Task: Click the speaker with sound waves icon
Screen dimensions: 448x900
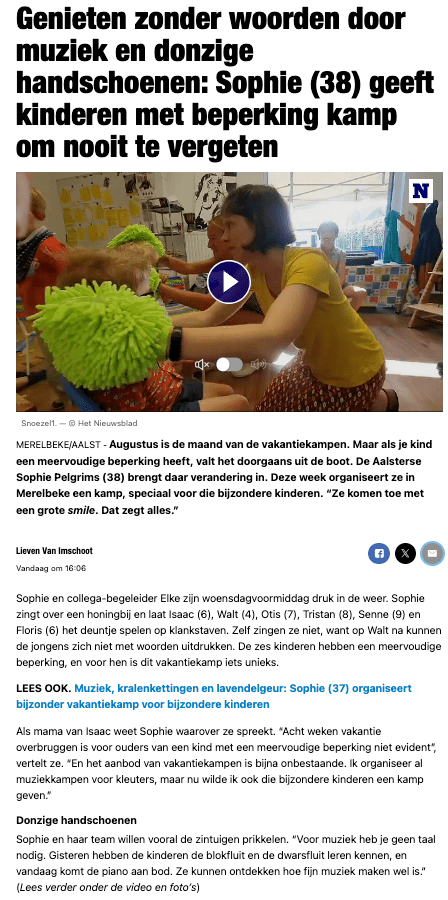Action: coord(259,364)
